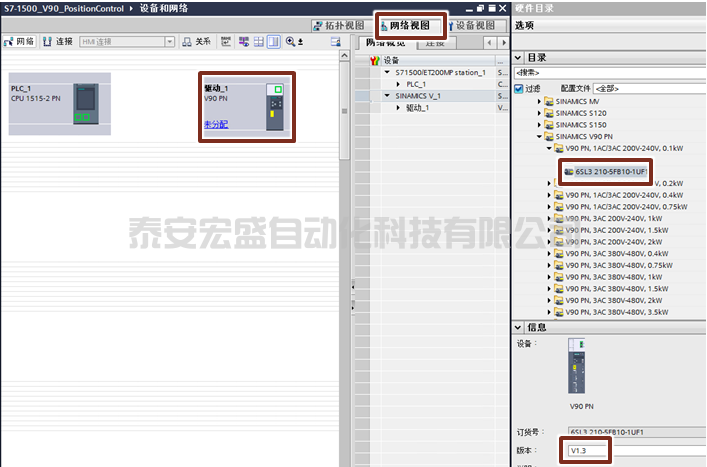This screenshot has width=707, height=467.
Task: Click the 订货号 order number field
Action: (637, 432)
